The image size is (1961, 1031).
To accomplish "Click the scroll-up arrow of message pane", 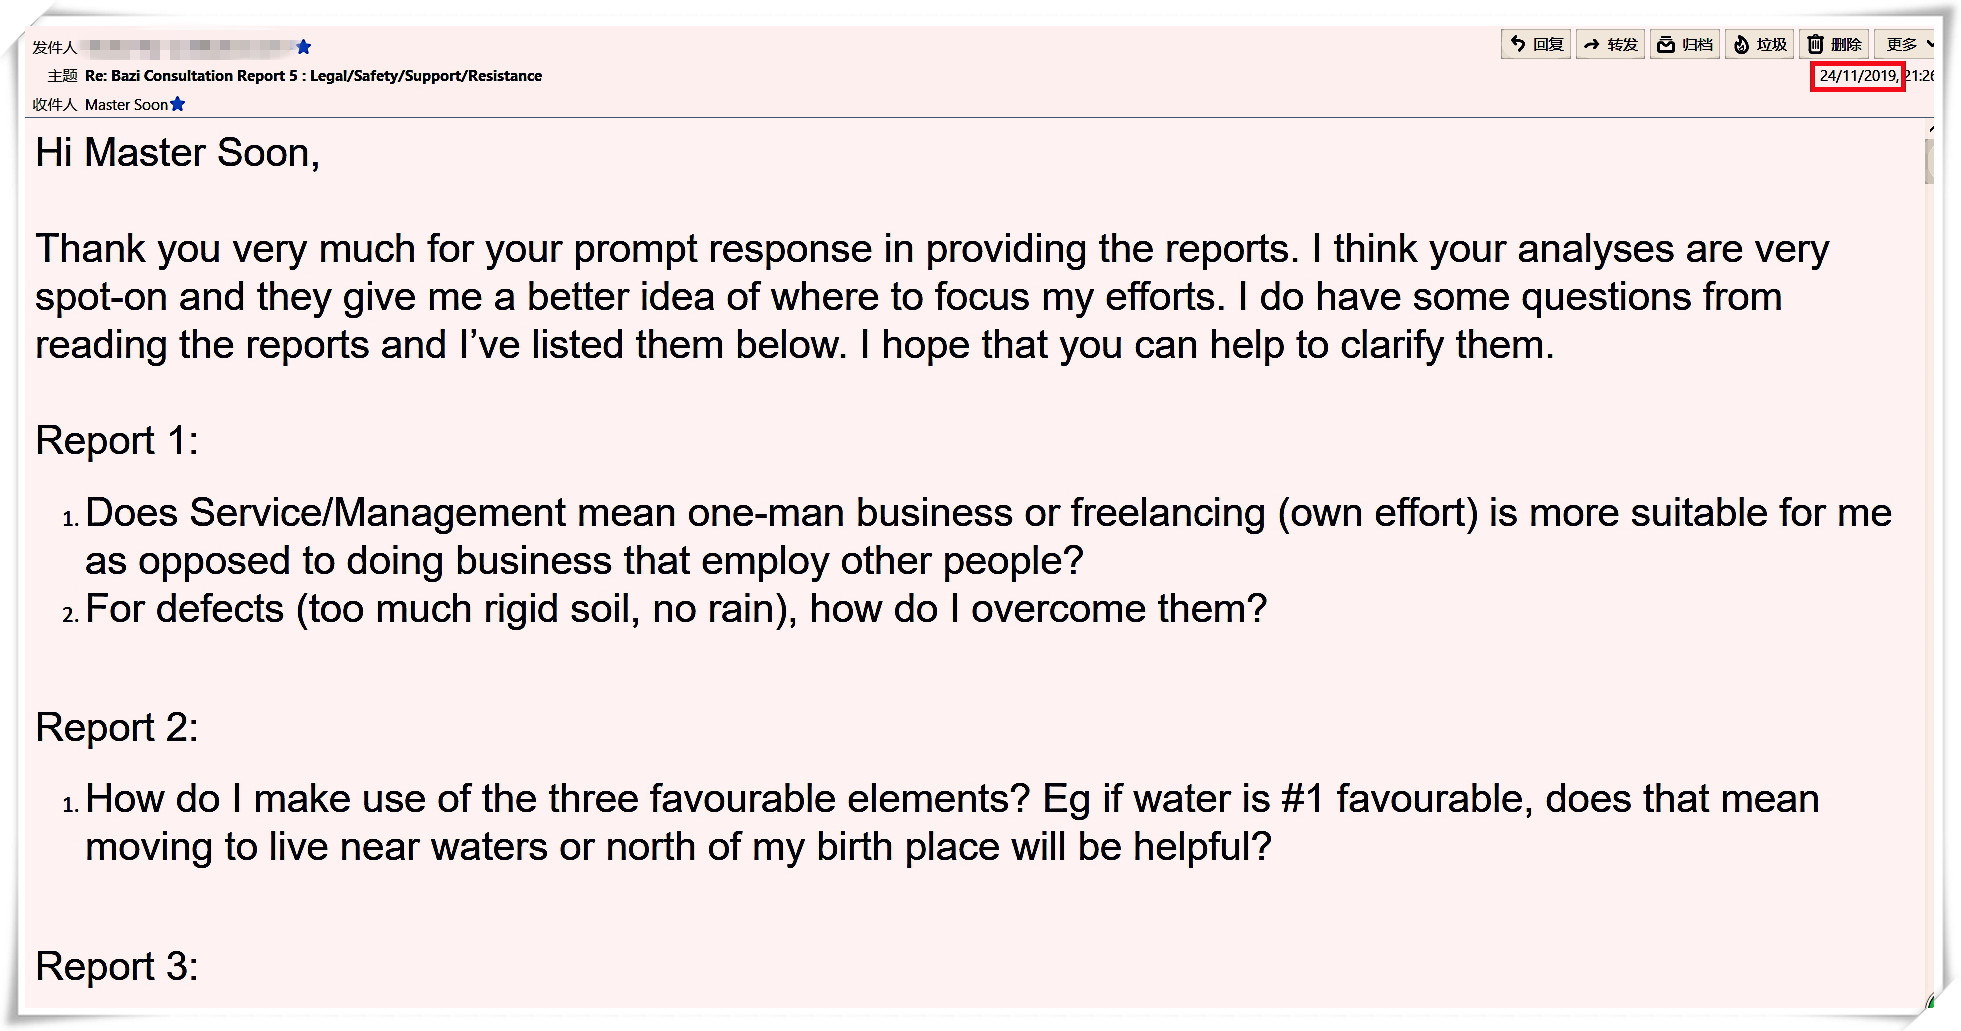I will (1930, 129).
